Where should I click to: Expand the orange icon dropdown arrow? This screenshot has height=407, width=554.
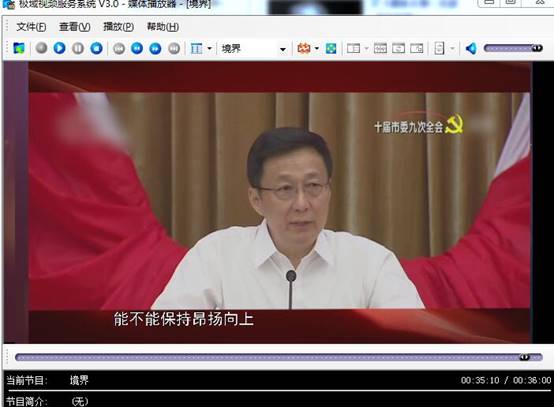click(x=317, y=48)
